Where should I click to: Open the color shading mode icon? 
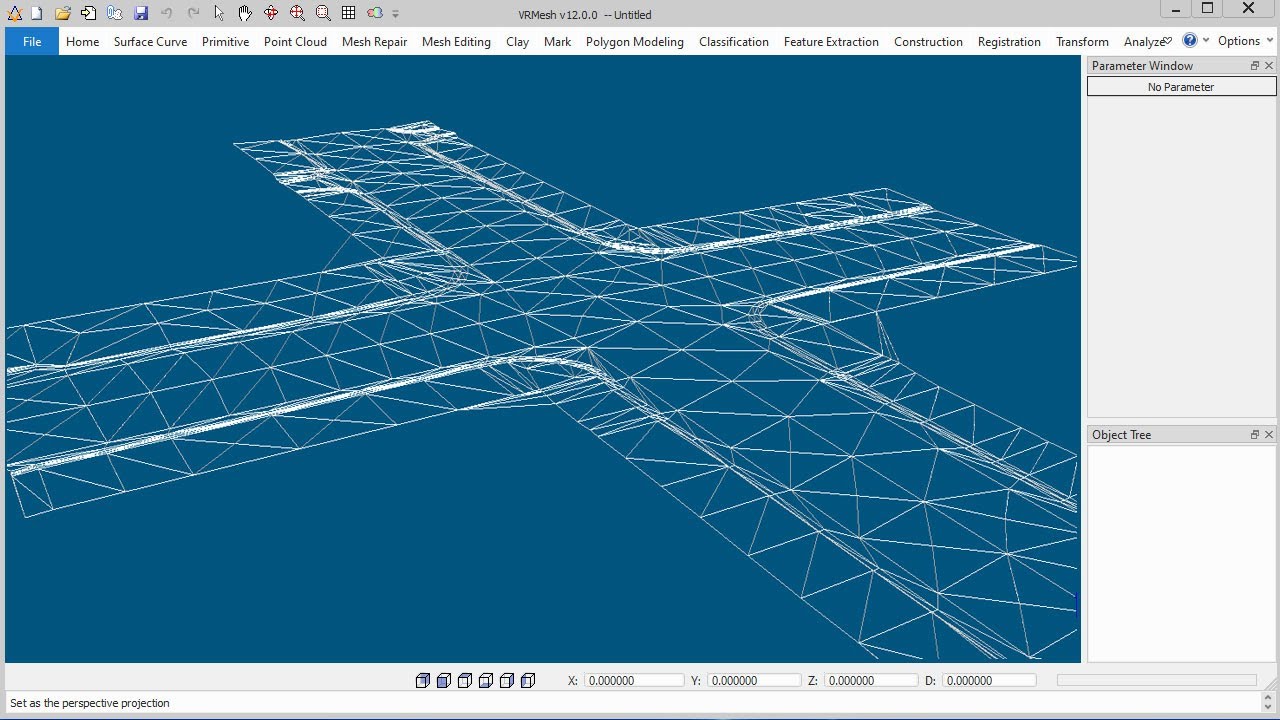375,13
